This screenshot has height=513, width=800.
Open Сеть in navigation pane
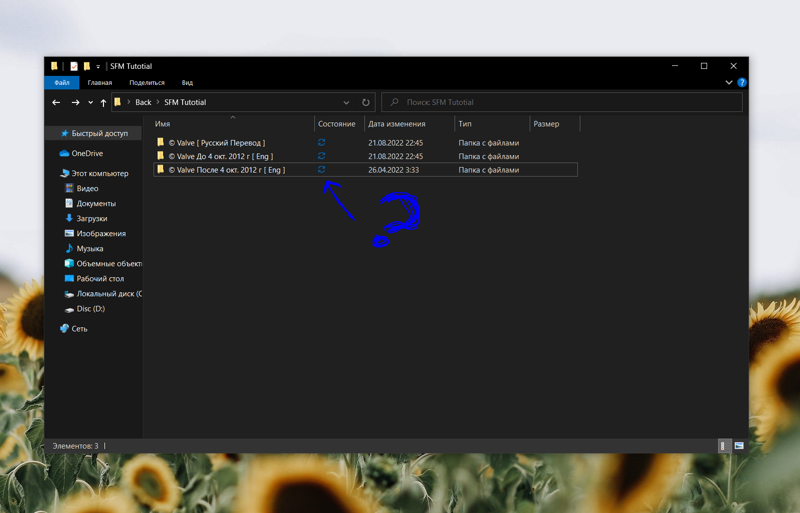point(73,329)
